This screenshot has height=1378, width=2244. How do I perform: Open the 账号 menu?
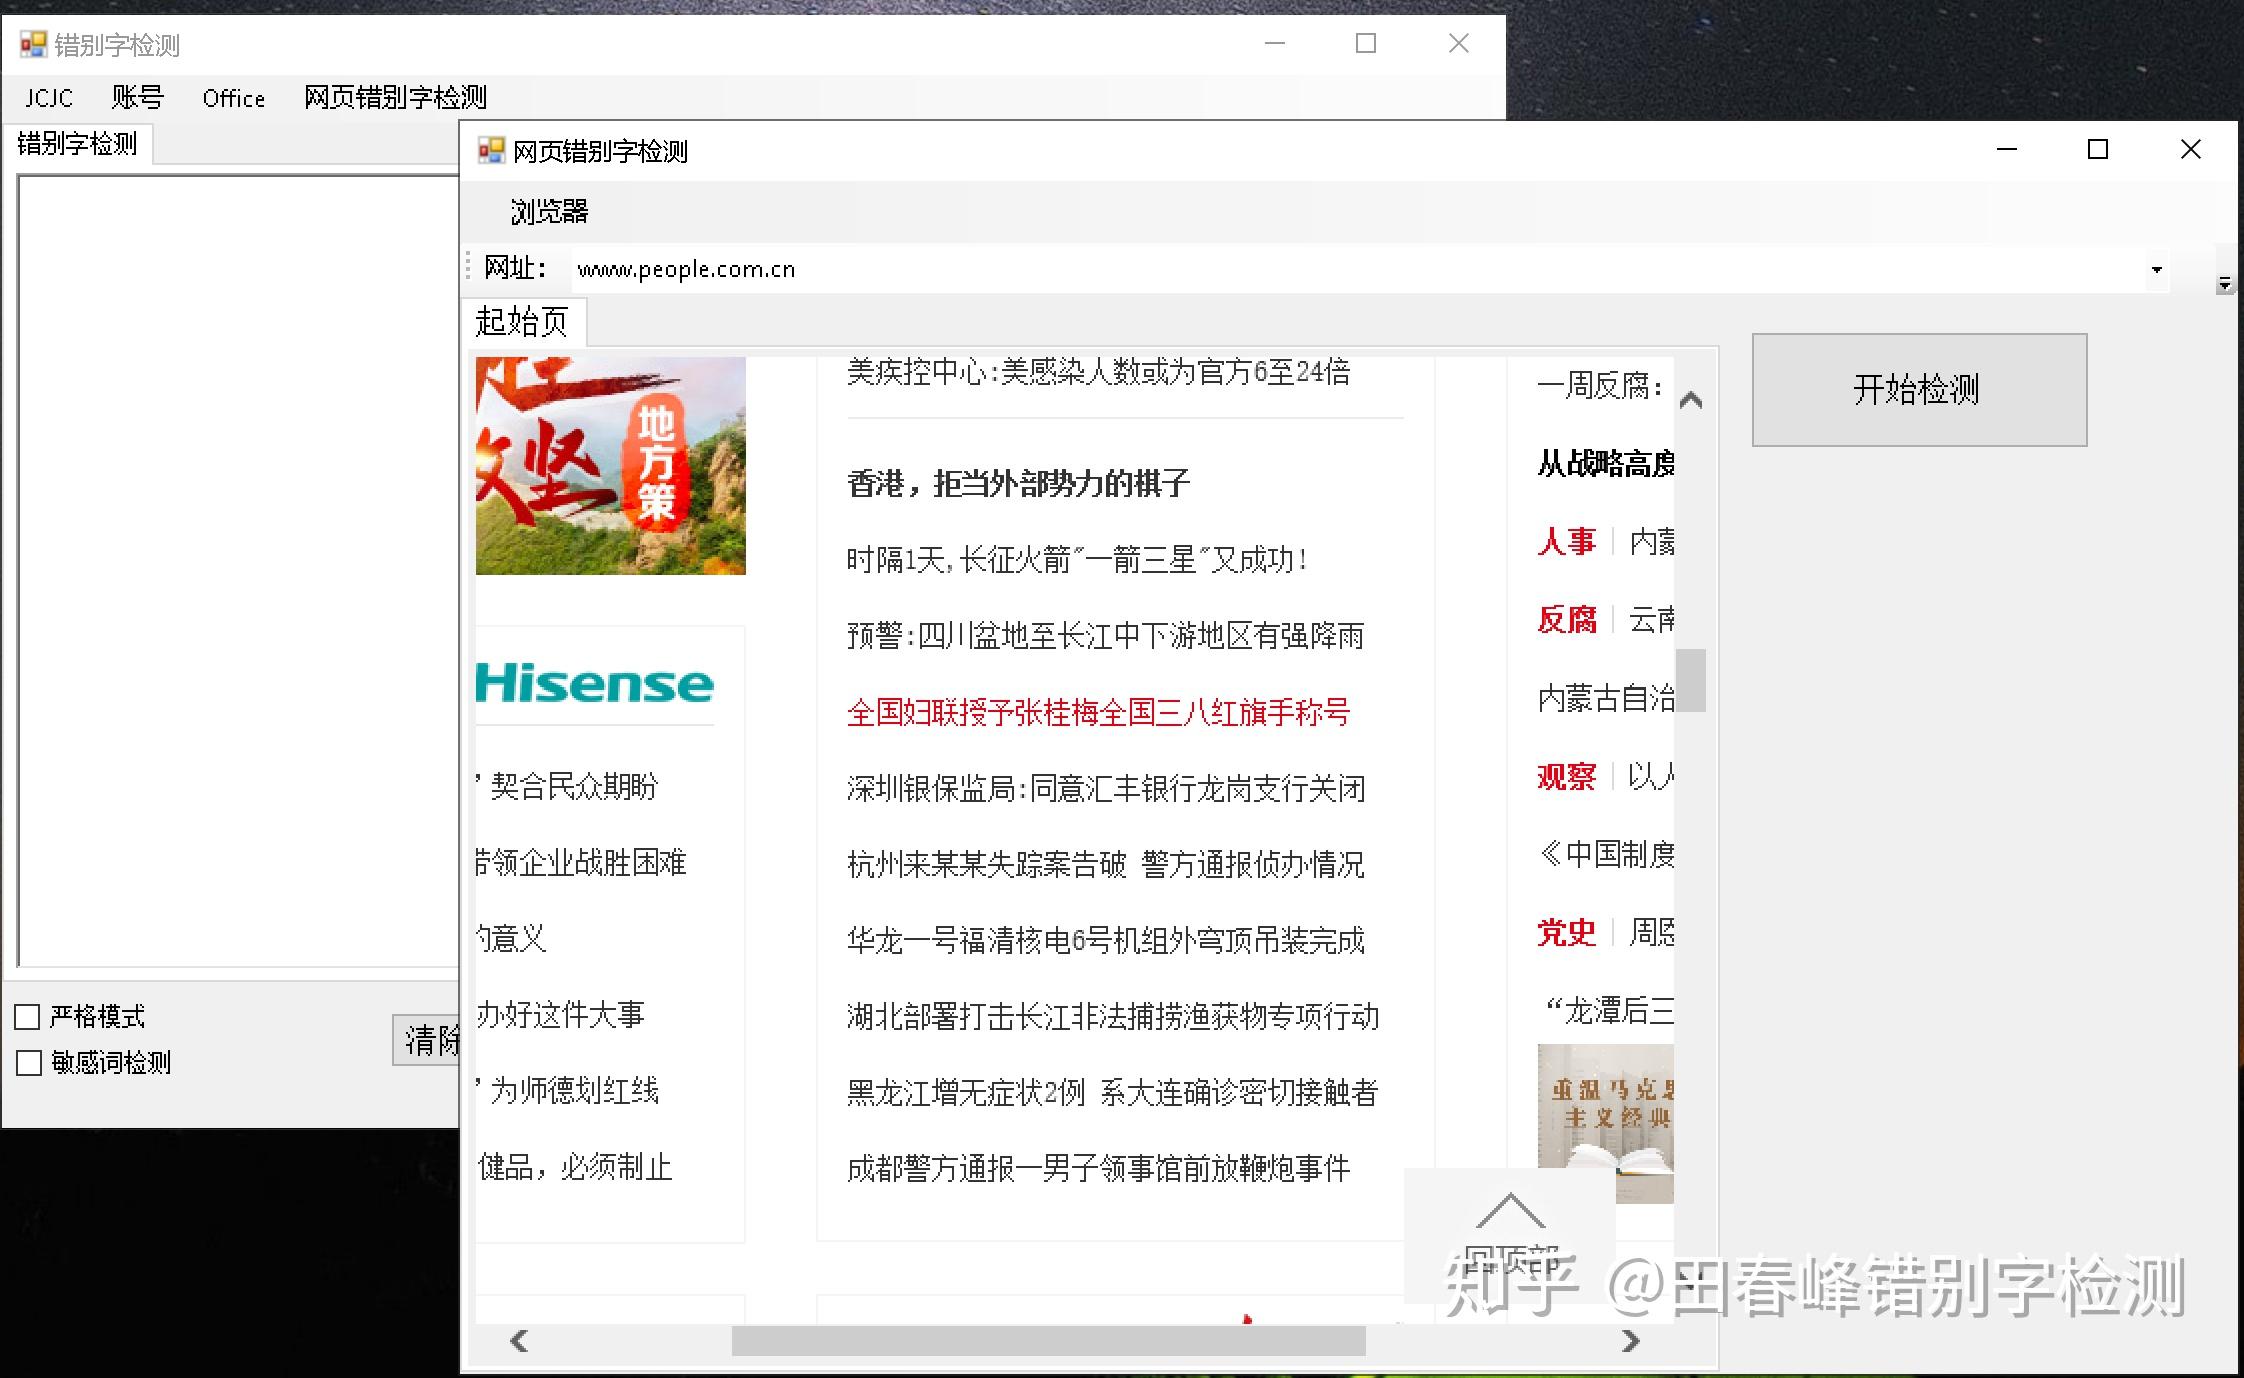137,98
